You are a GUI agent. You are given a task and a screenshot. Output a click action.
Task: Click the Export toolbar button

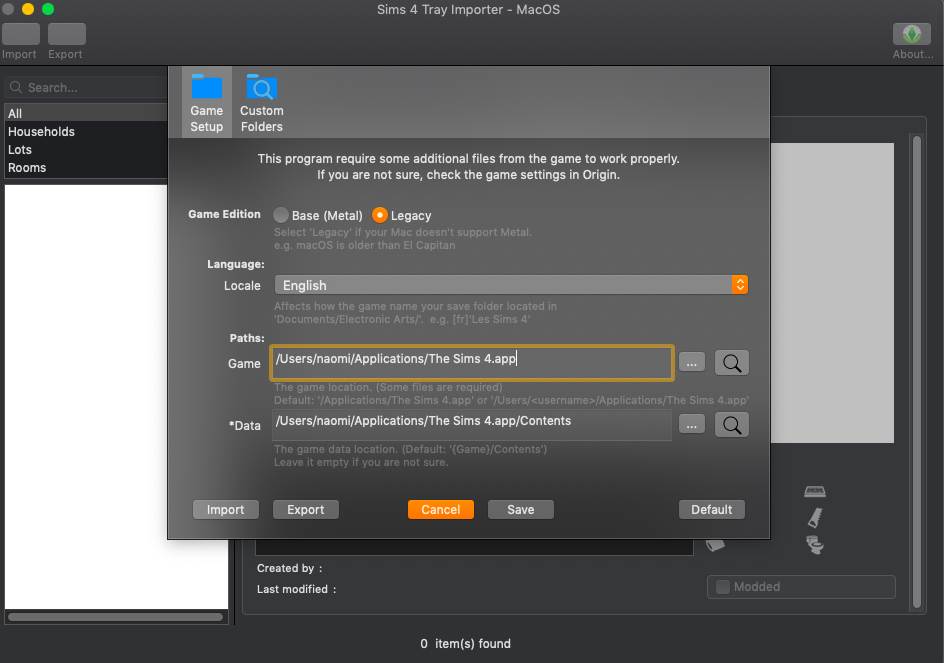(x=66, y=34)
